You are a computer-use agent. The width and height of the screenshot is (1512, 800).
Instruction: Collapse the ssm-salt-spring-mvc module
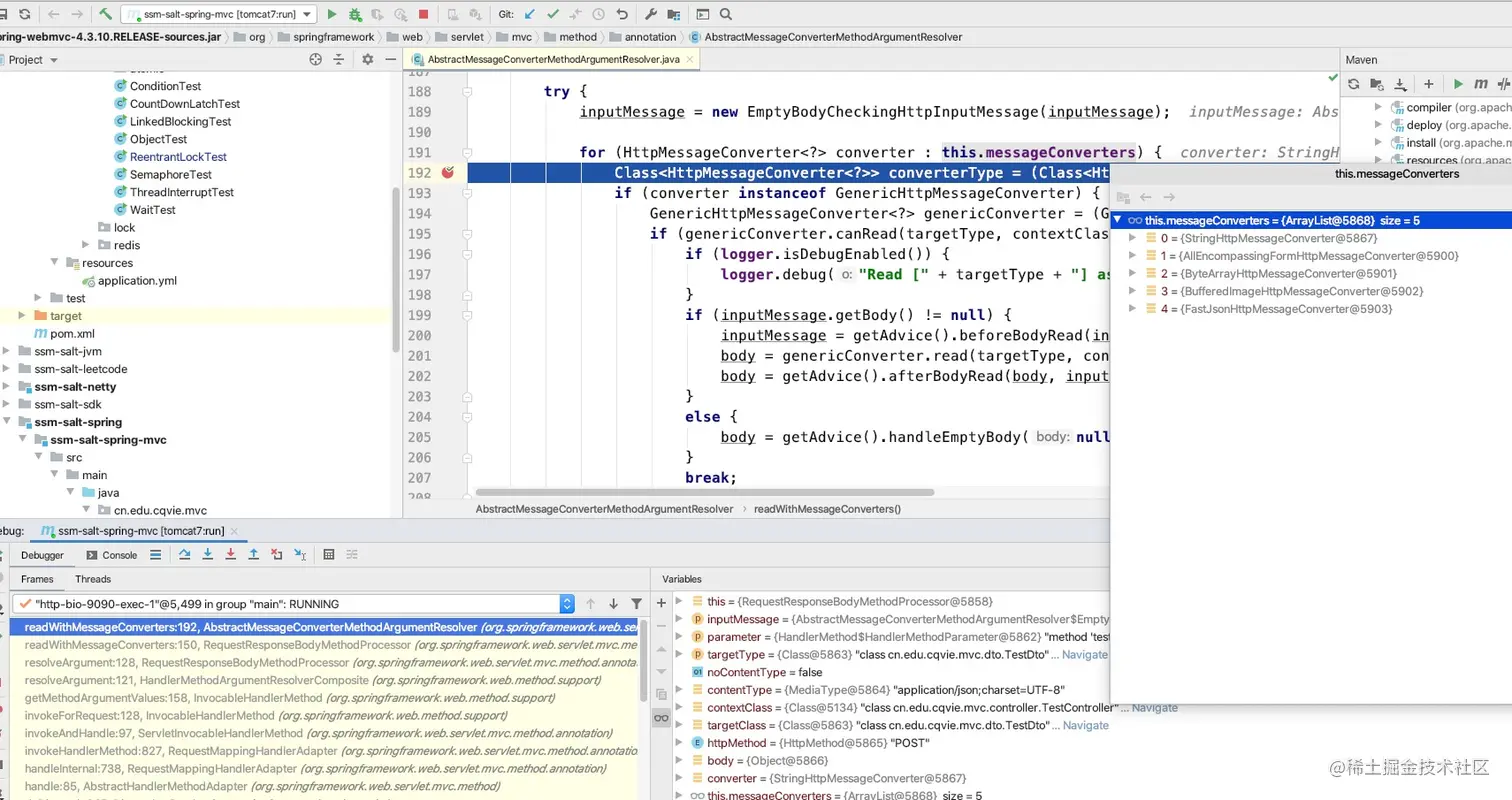pos(23,440)
